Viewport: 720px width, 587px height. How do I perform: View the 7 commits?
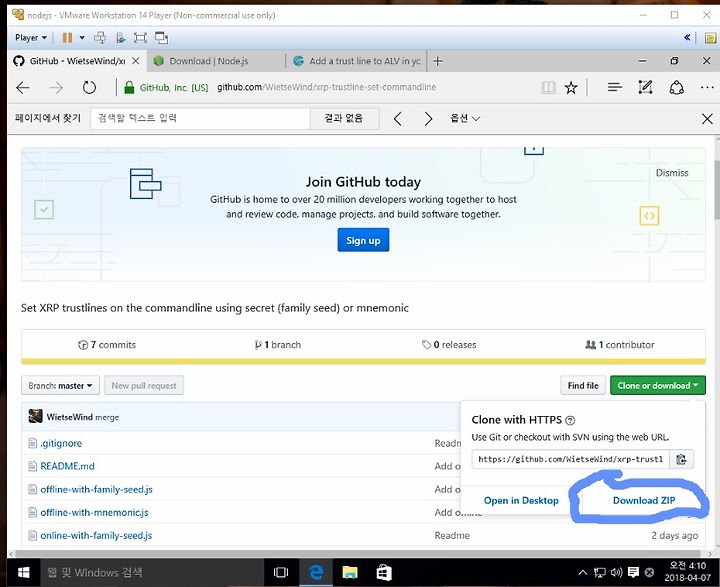107,344
